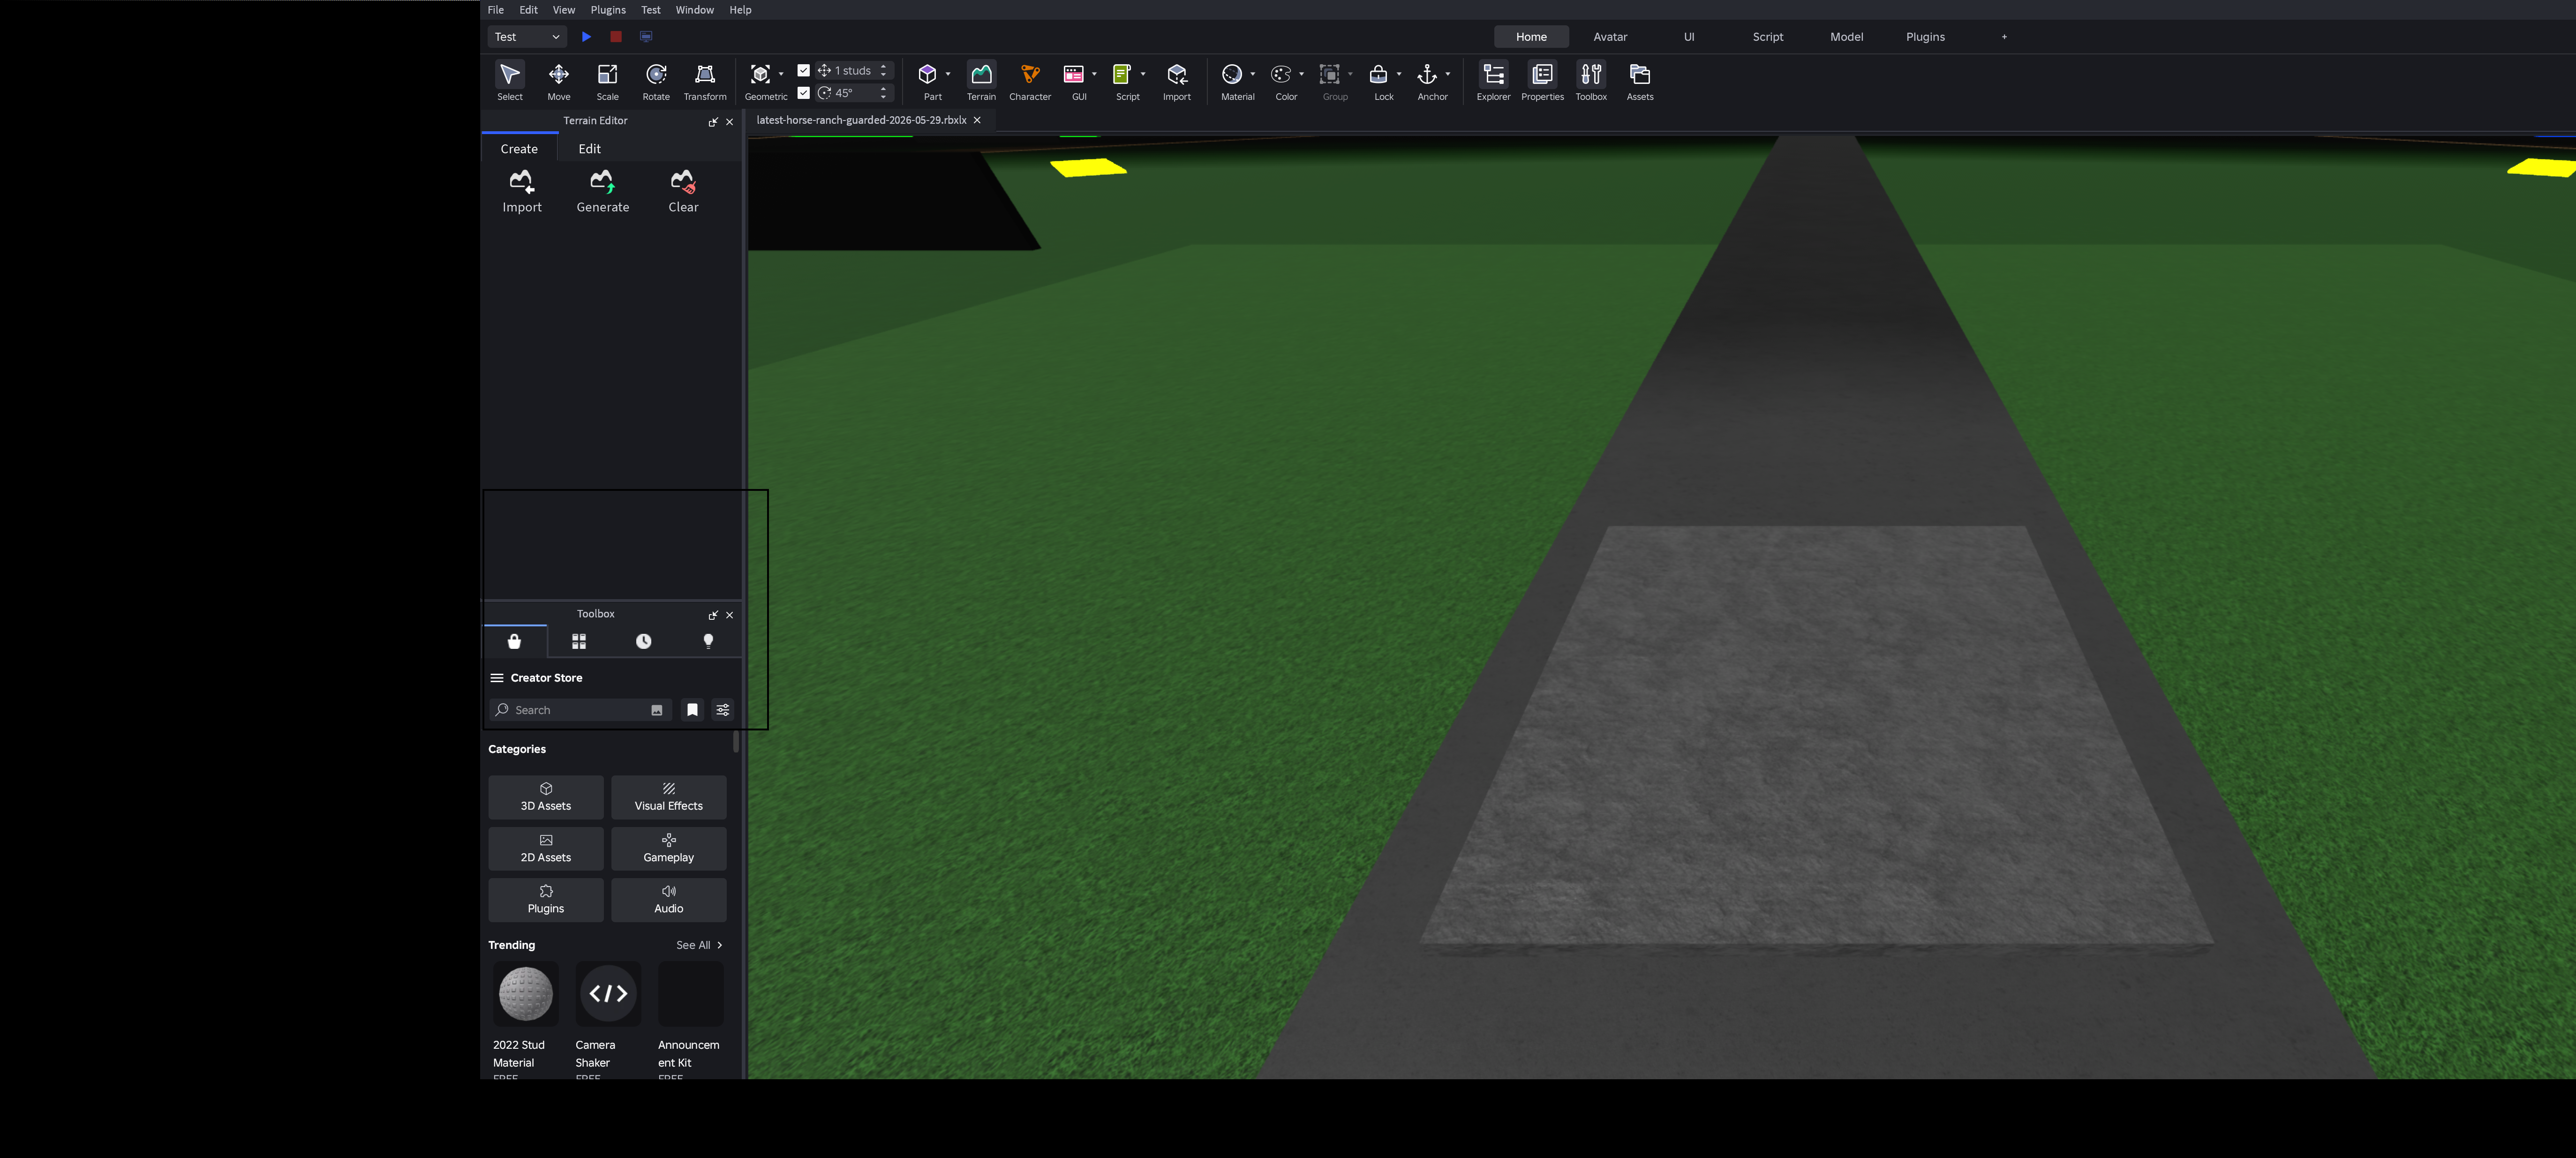Expand the Anchor dropdown arrow
This screenshot has height=1158, width=2576.
[1448, 74]
